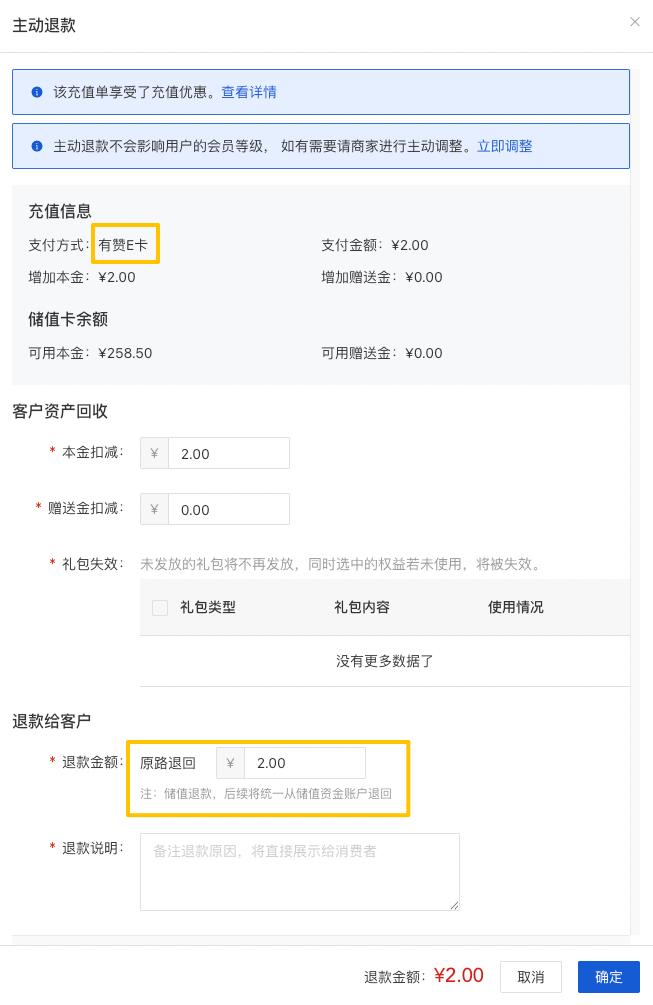This screenshot has width=653, height=1005.
Task: Focus the 本金扣减 amount field
Action: click(x=228, y=453)
